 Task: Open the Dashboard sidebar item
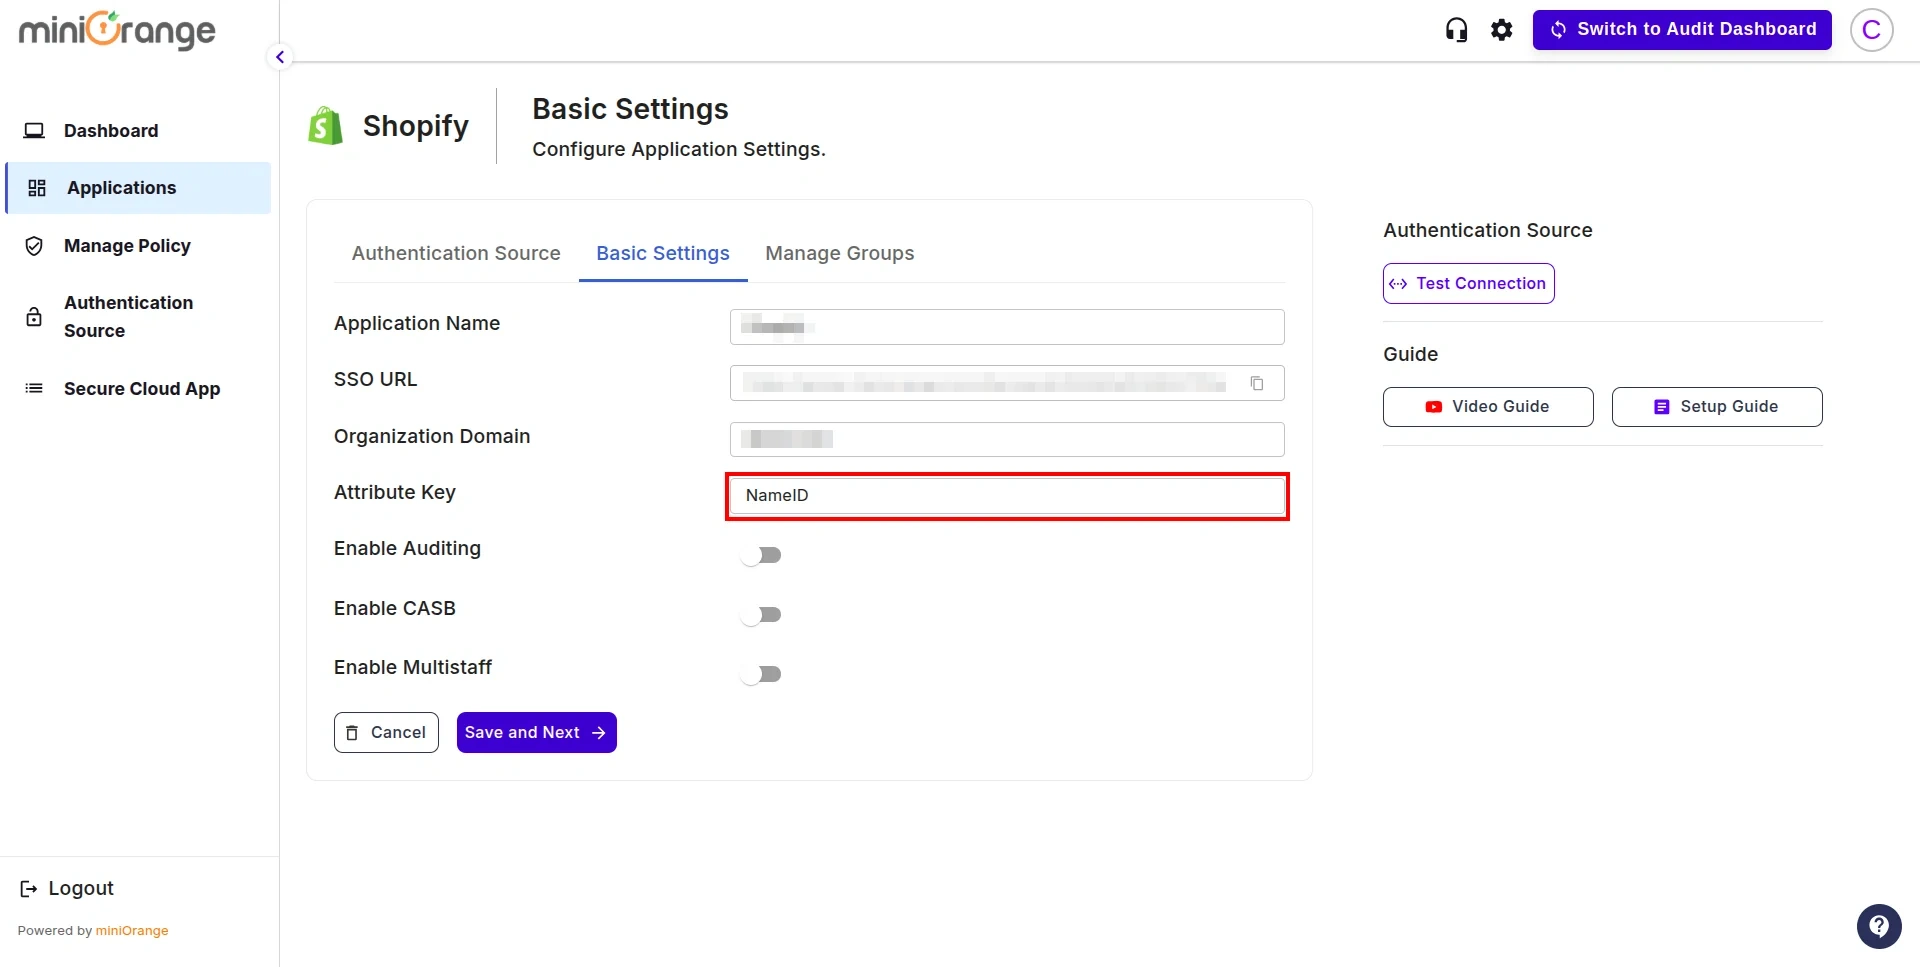[110, 131]
